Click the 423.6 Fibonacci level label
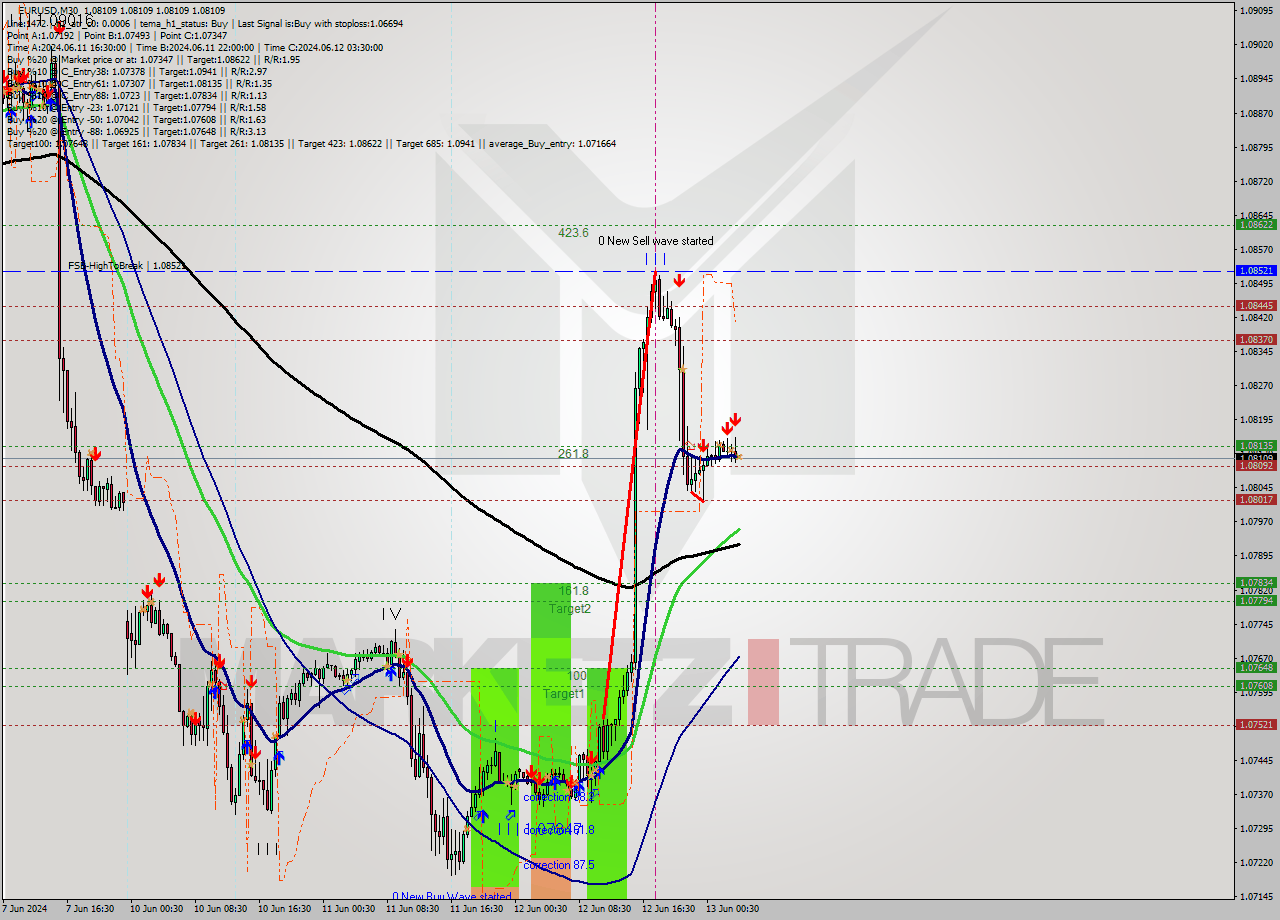The height and width of the screenshot is (920, 1280). click(x=573, y=232)
